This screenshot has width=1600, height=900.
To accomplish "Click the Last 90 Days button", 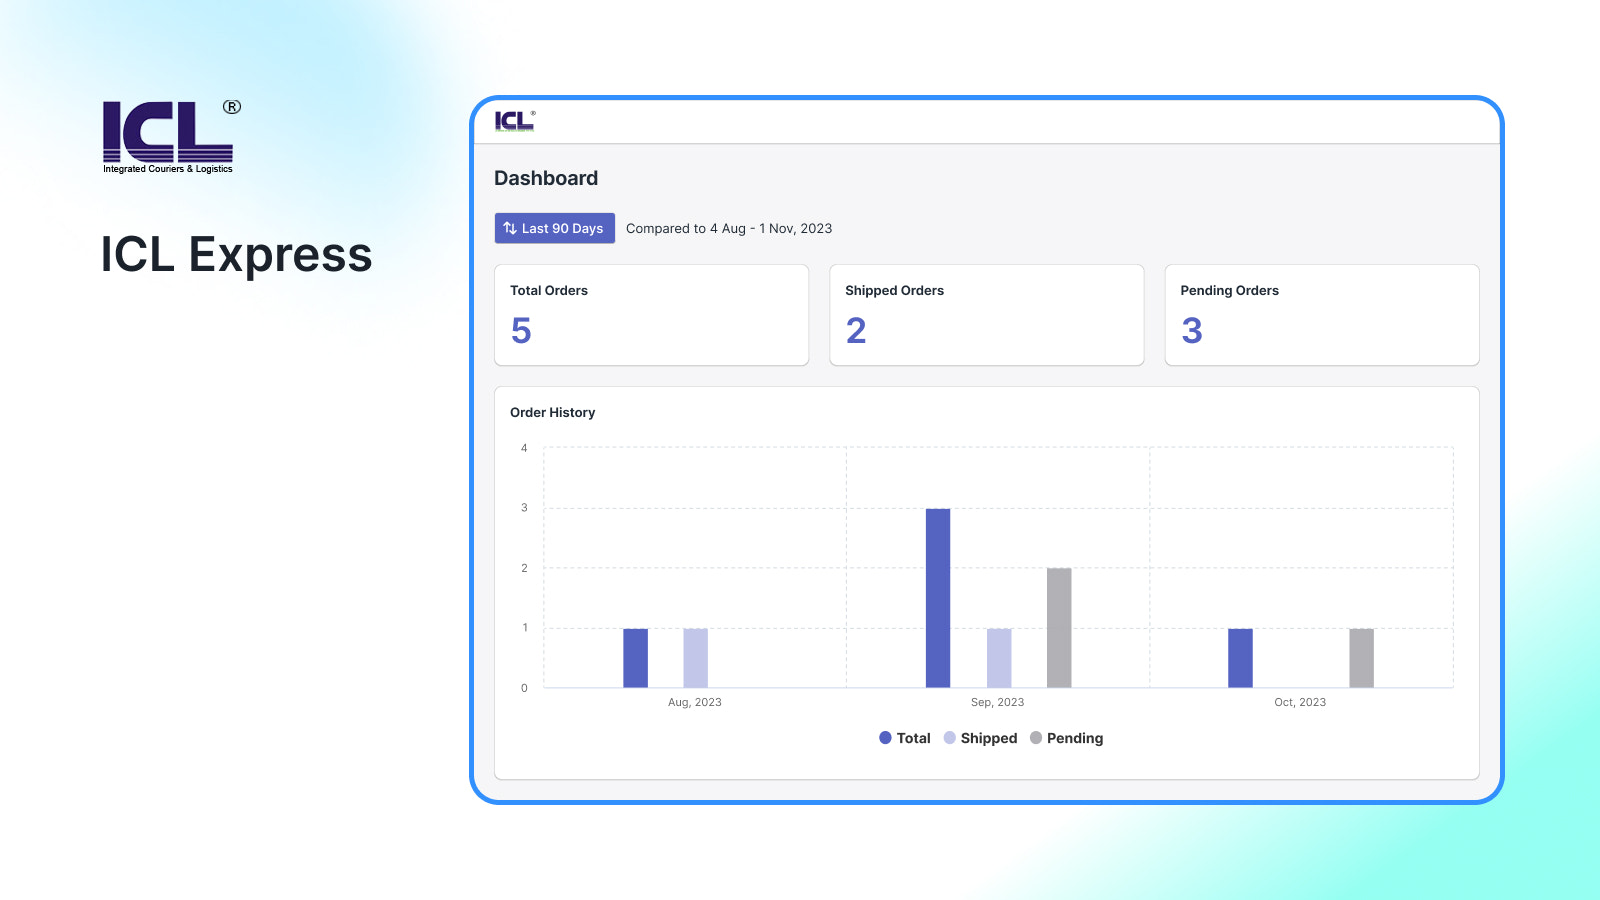I will coord(555,228).
